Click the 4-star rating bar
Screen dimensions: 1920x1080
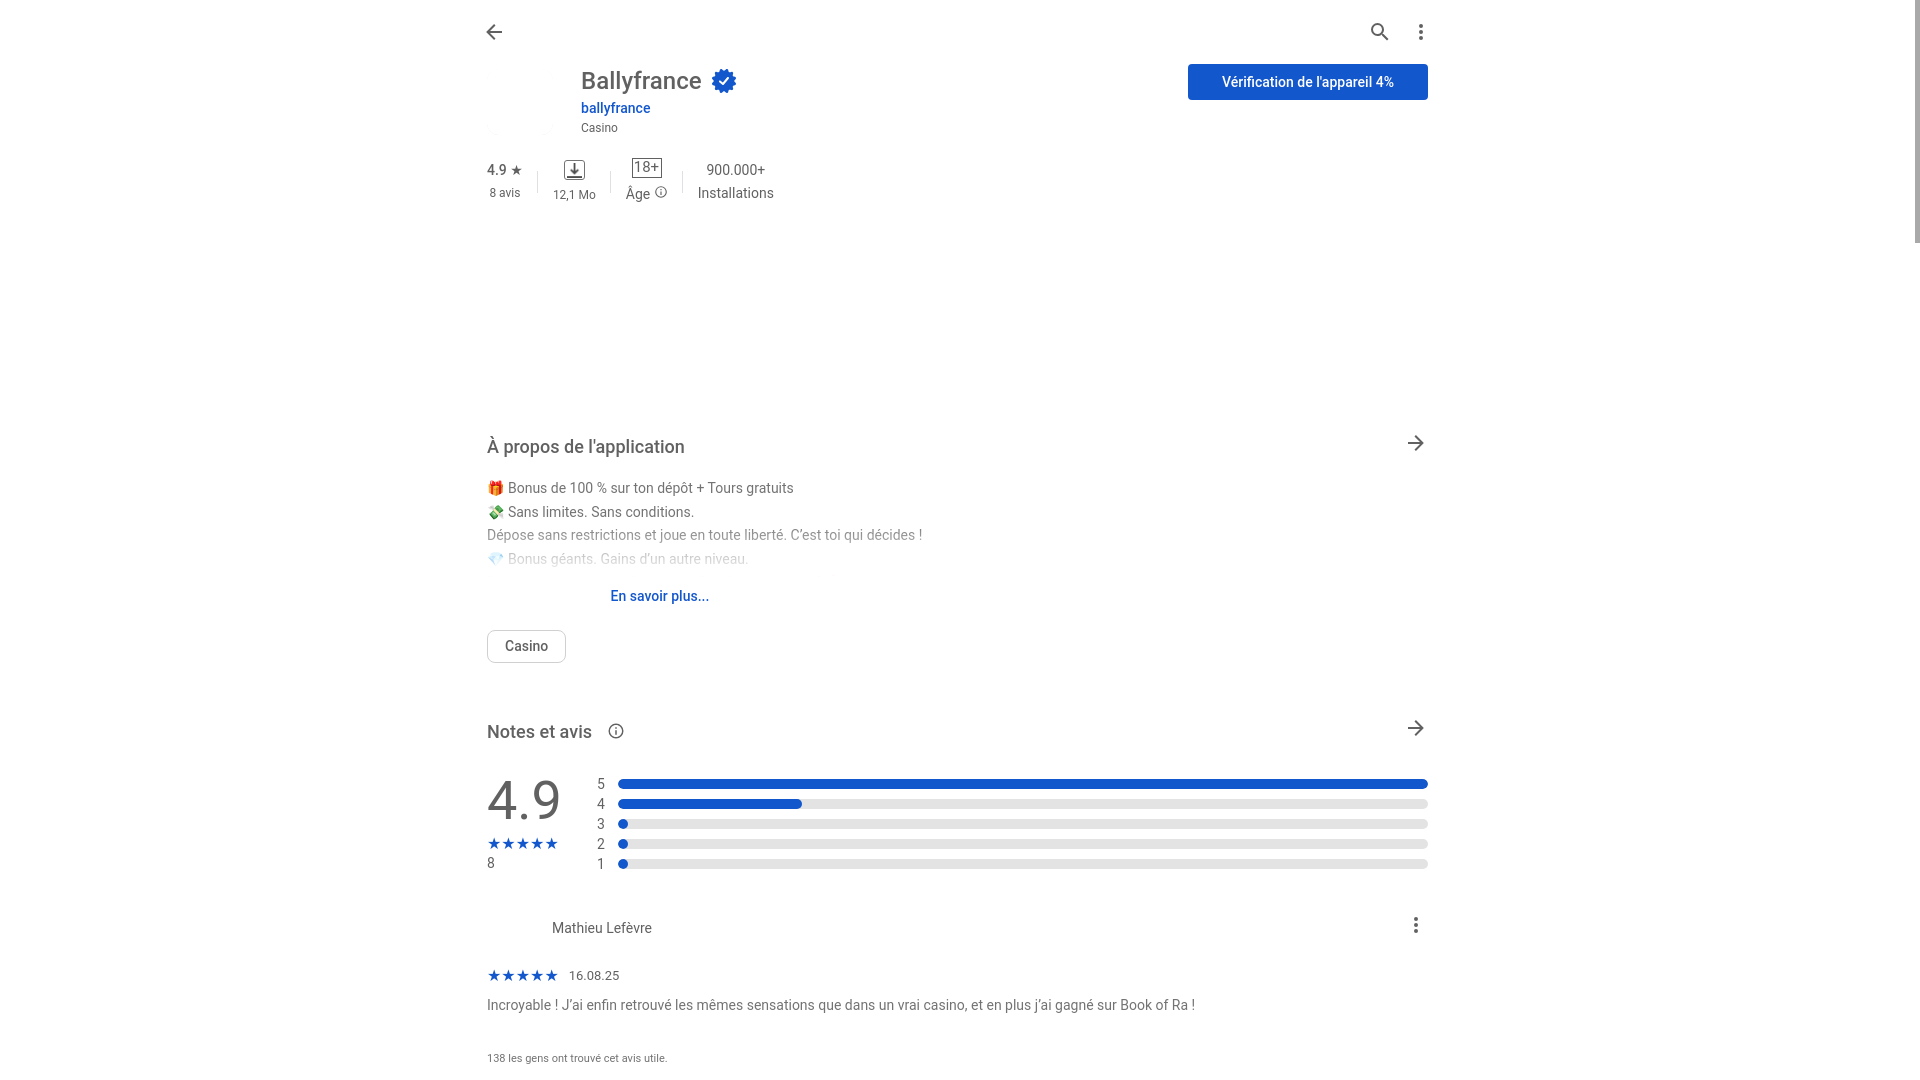pos(1022,804)
